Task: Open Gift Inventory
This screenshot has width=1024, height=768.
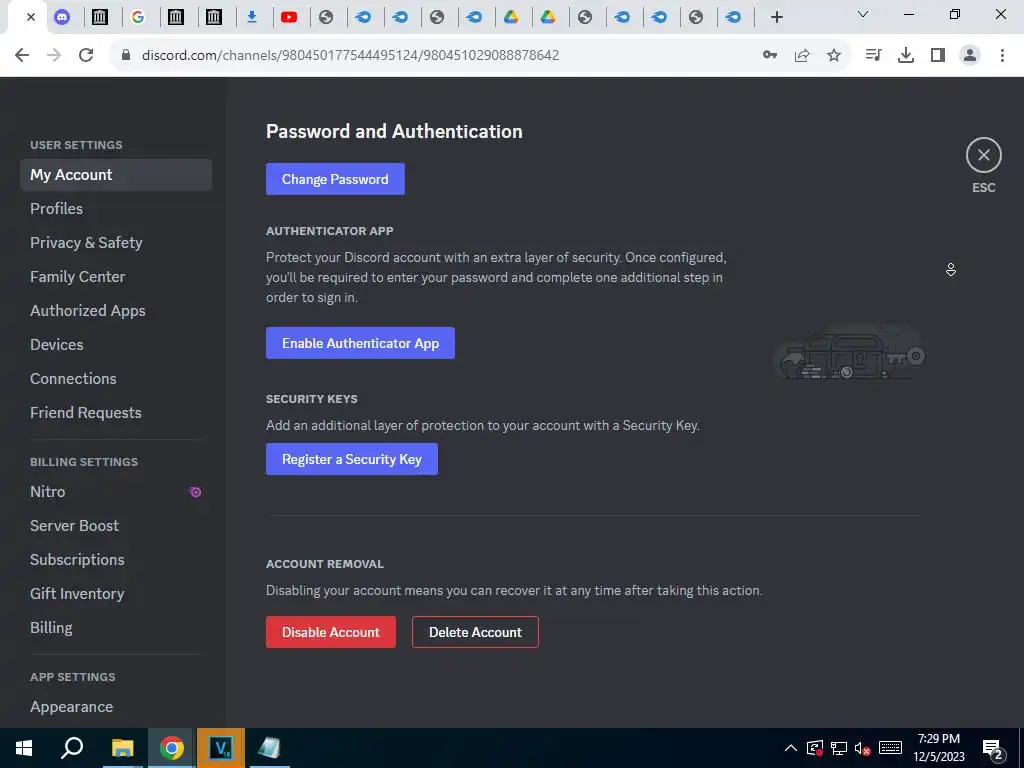Action: point(116,594)
